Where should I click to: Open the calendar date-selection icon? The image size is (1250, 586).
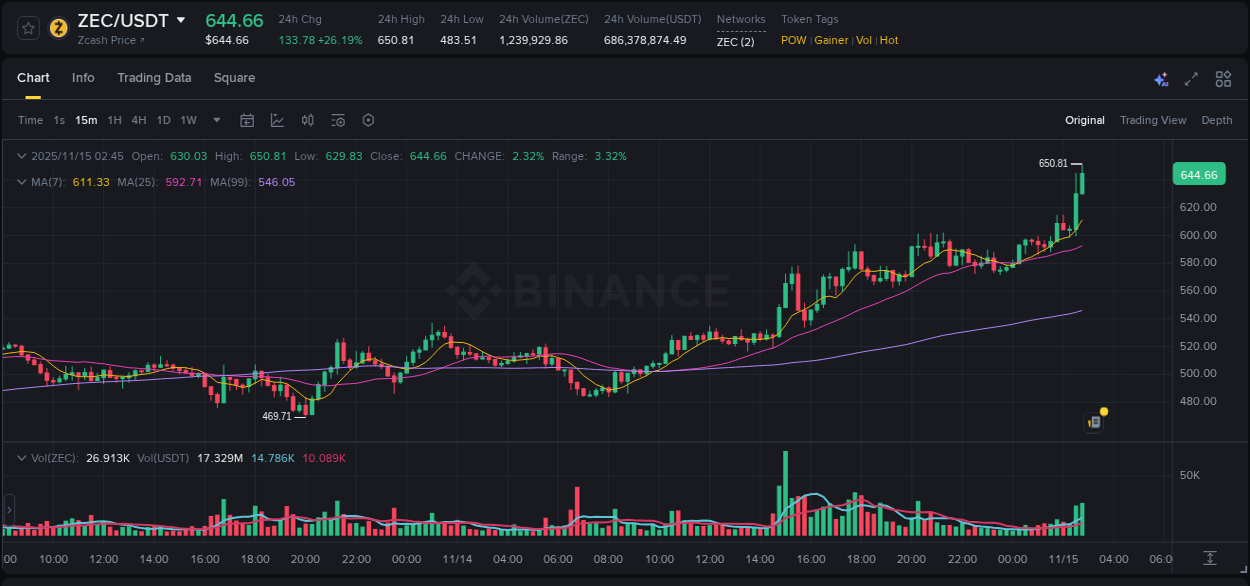pyautogui.click(x=247, y=120)
